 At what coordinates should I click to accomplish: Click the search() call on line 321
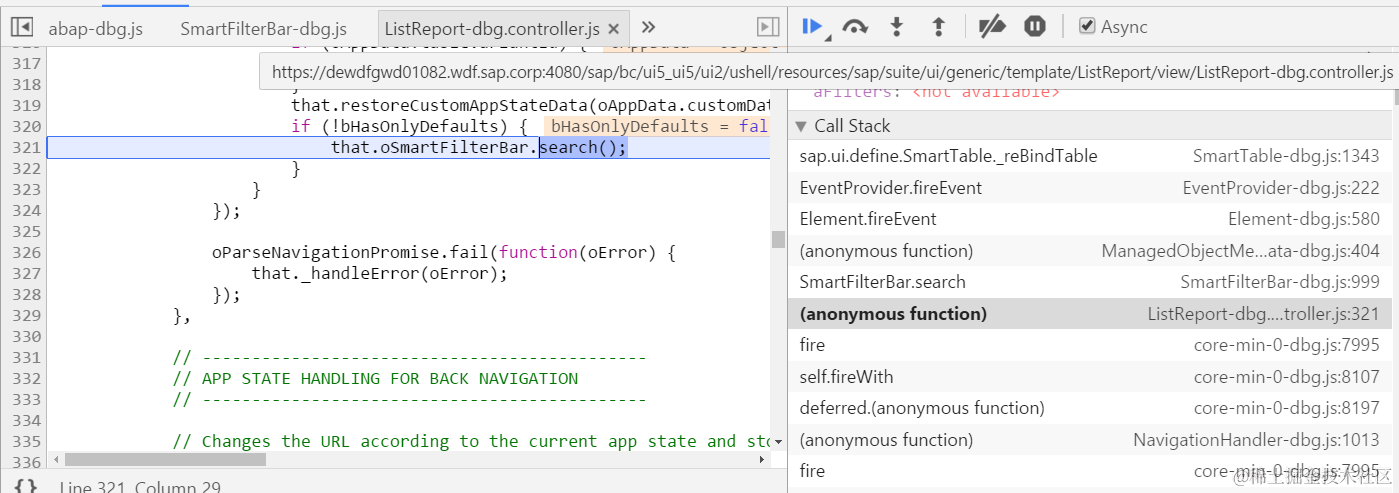583,148
